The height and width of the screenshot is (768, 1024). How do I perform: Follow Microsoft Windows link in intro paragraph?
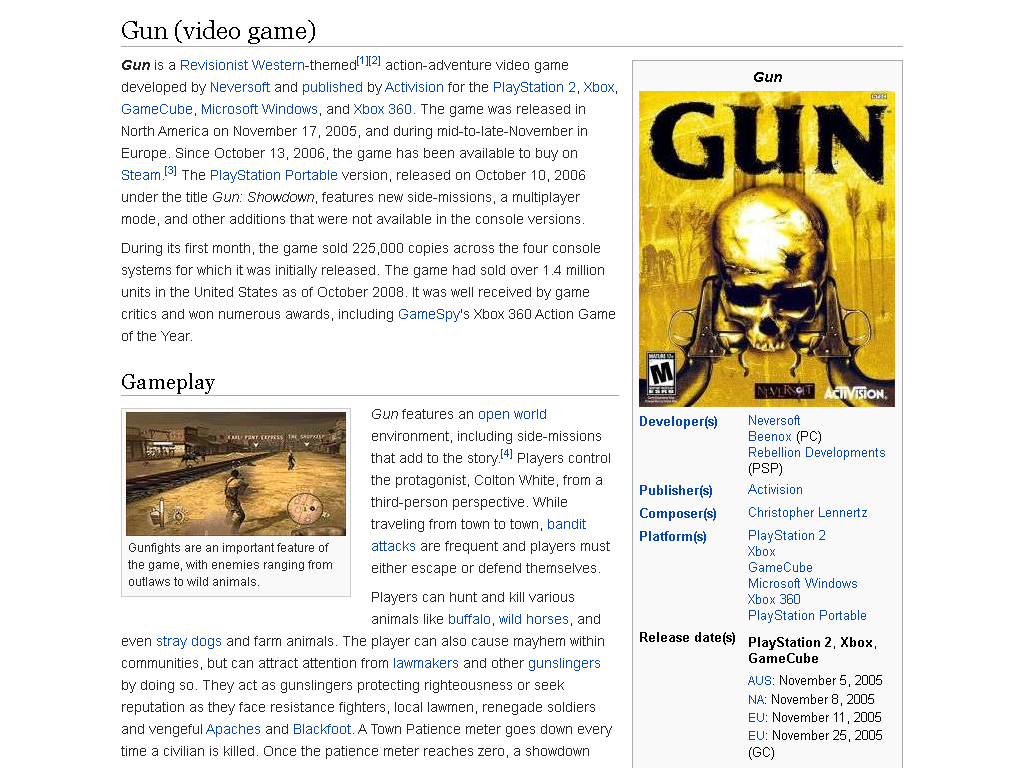tap(259, 109)
